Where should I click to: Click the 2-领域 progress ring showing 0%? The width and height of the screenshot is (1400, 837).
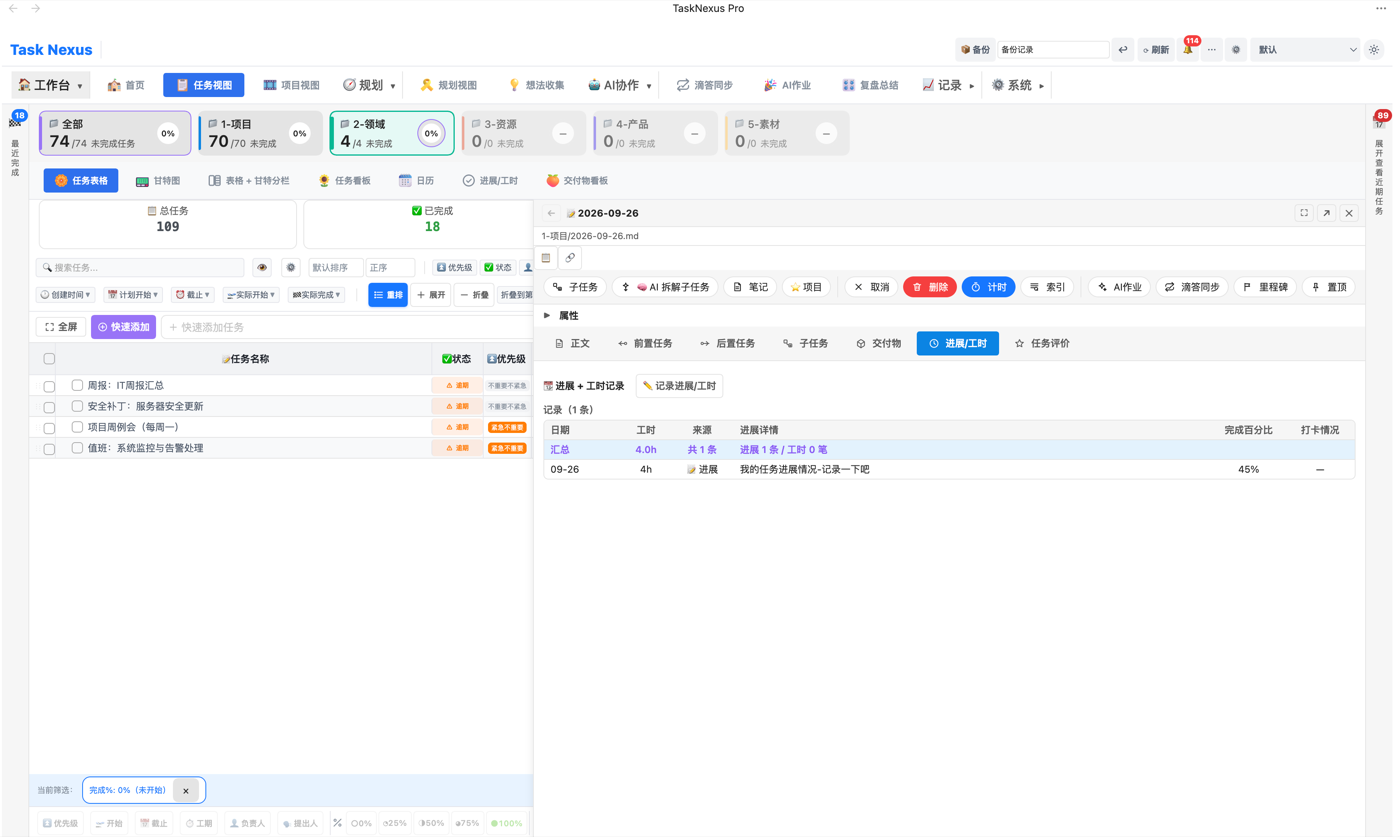tap(431, 133)
